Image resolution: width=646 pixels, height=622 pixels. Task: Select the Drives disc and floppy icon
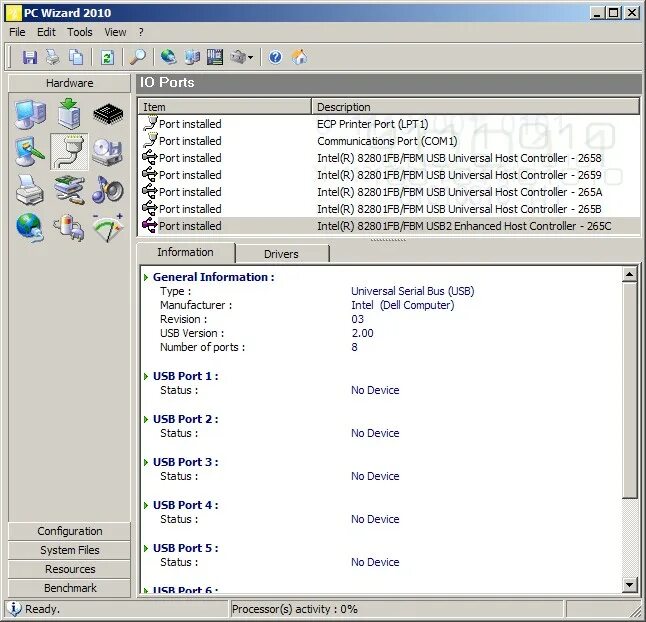(108, 152)
